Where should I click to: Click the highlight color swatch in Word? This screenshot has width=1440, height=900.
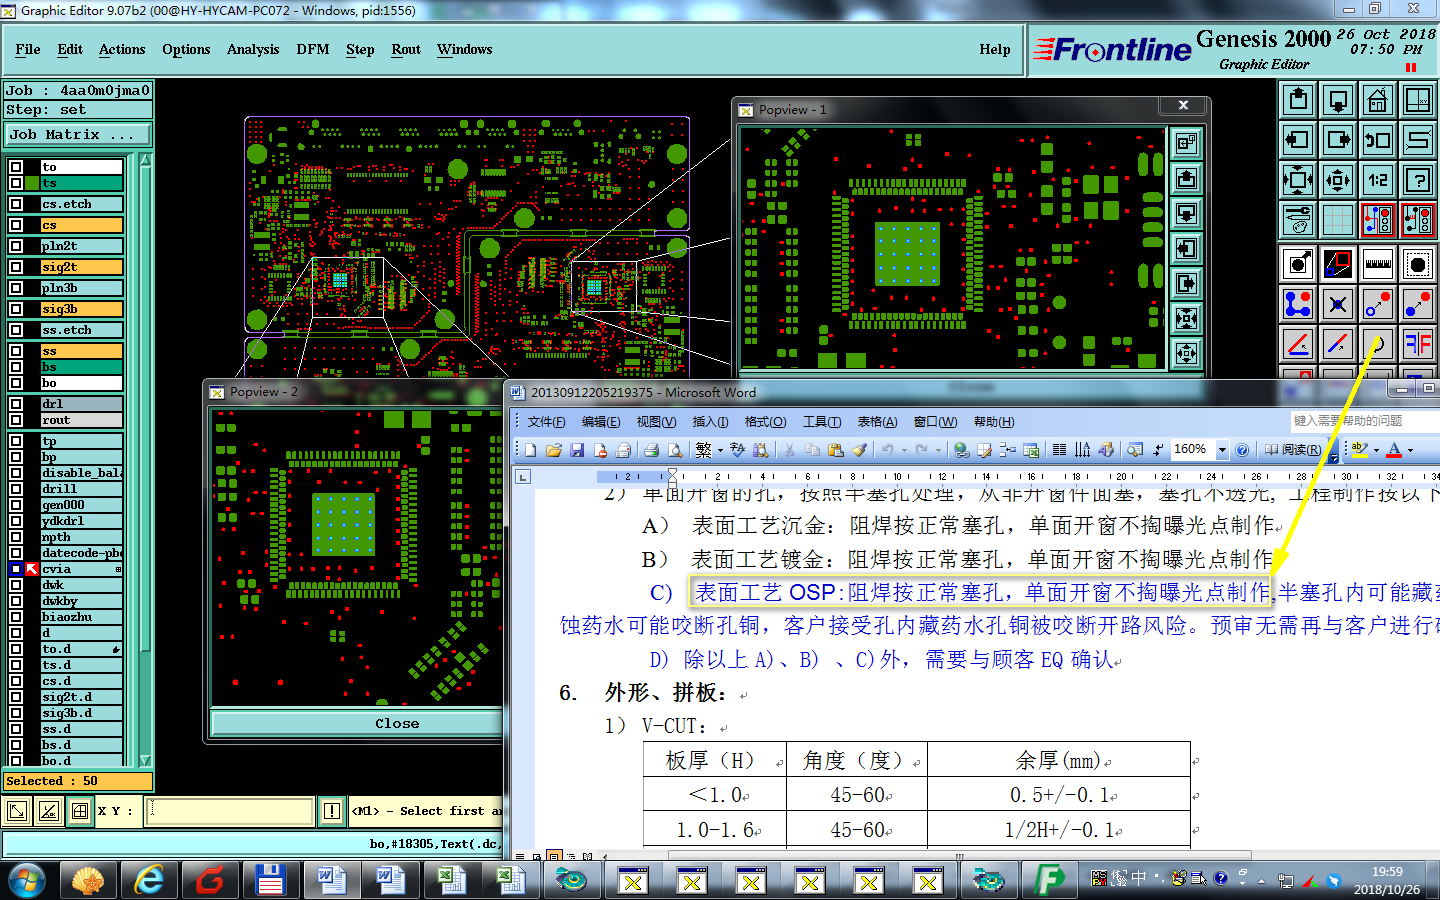point(1360,450)
